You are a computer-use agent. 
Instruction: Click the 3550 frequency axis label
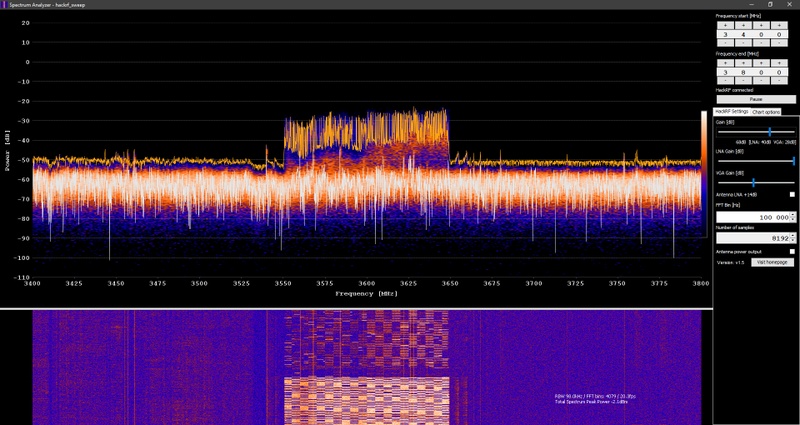[283, 283]
